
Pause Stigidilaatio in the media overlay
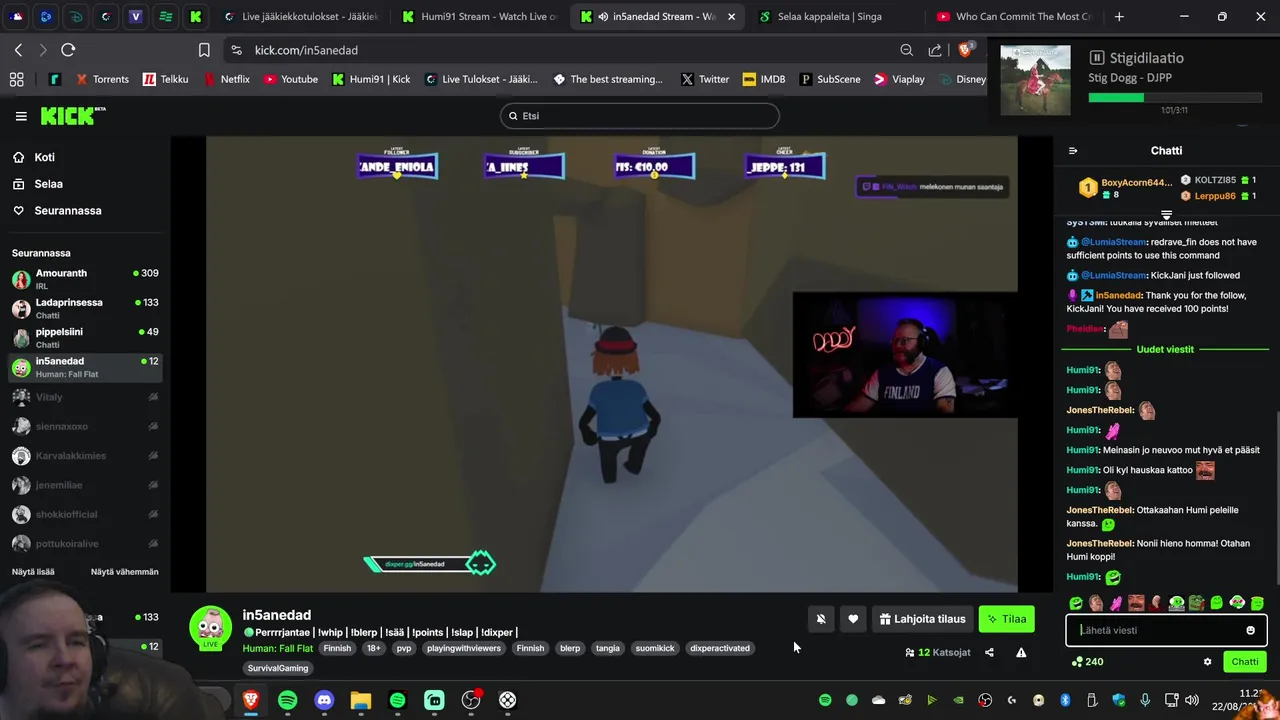[x=1096, y=58]
